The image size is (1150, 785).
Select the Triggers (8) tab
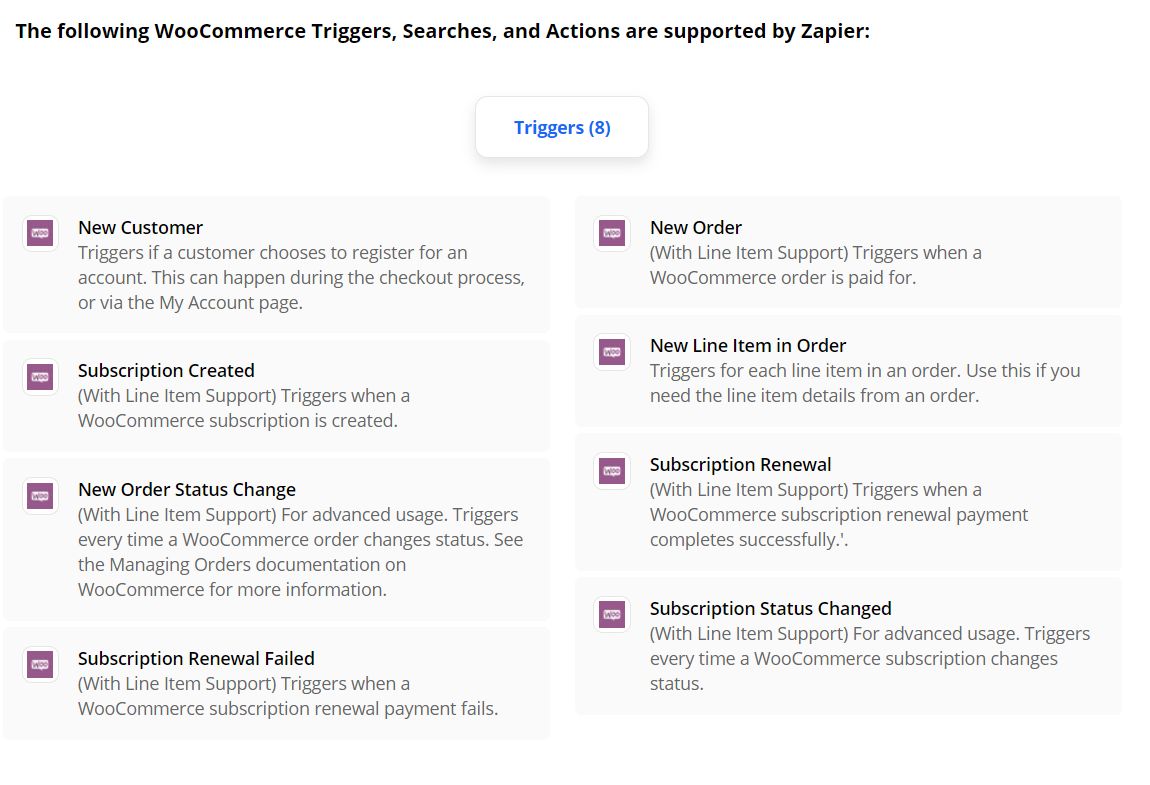(x=562, y=127)
